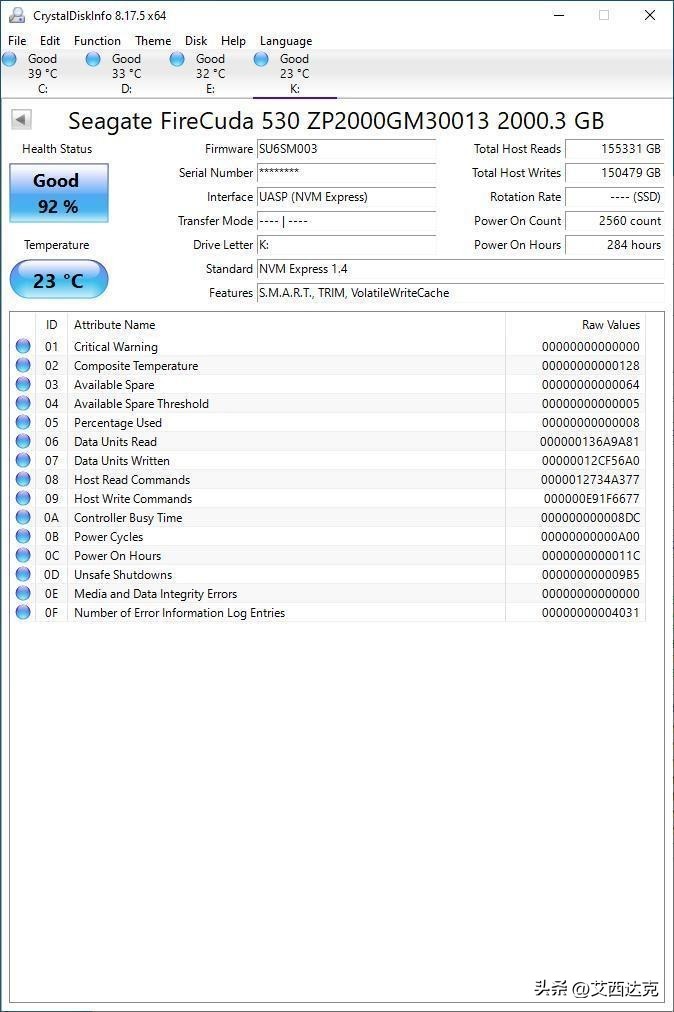
Task: Select the Controller Busy Time attribute name
Action: click(x=128, y=518)
